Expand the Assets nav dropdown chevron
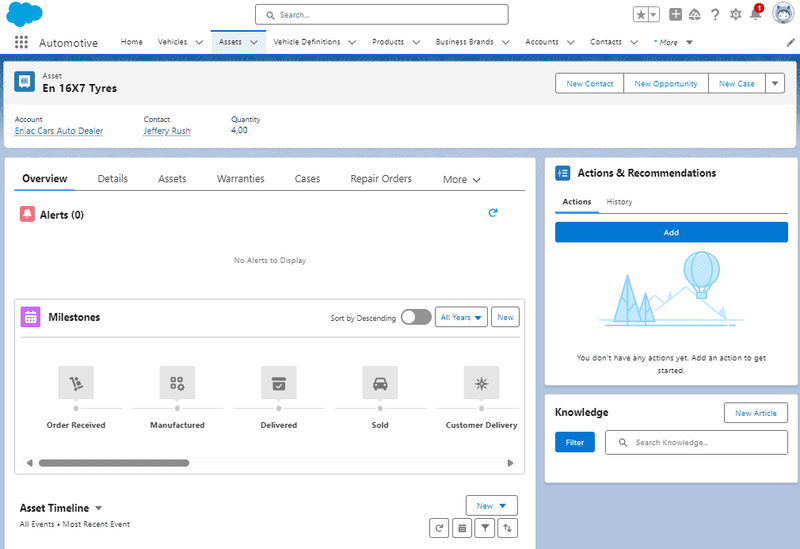800x549 pixels. click(x=254, y=42)
